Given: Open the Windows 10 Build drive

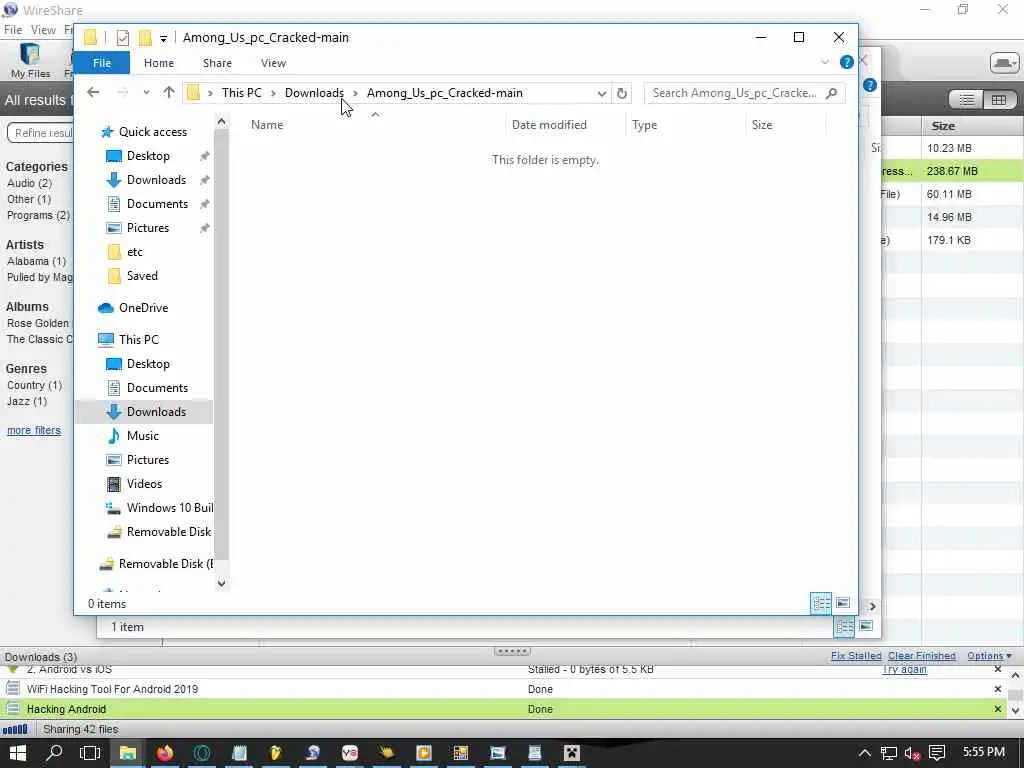Looking at the screenshot, I should point(169,508).
